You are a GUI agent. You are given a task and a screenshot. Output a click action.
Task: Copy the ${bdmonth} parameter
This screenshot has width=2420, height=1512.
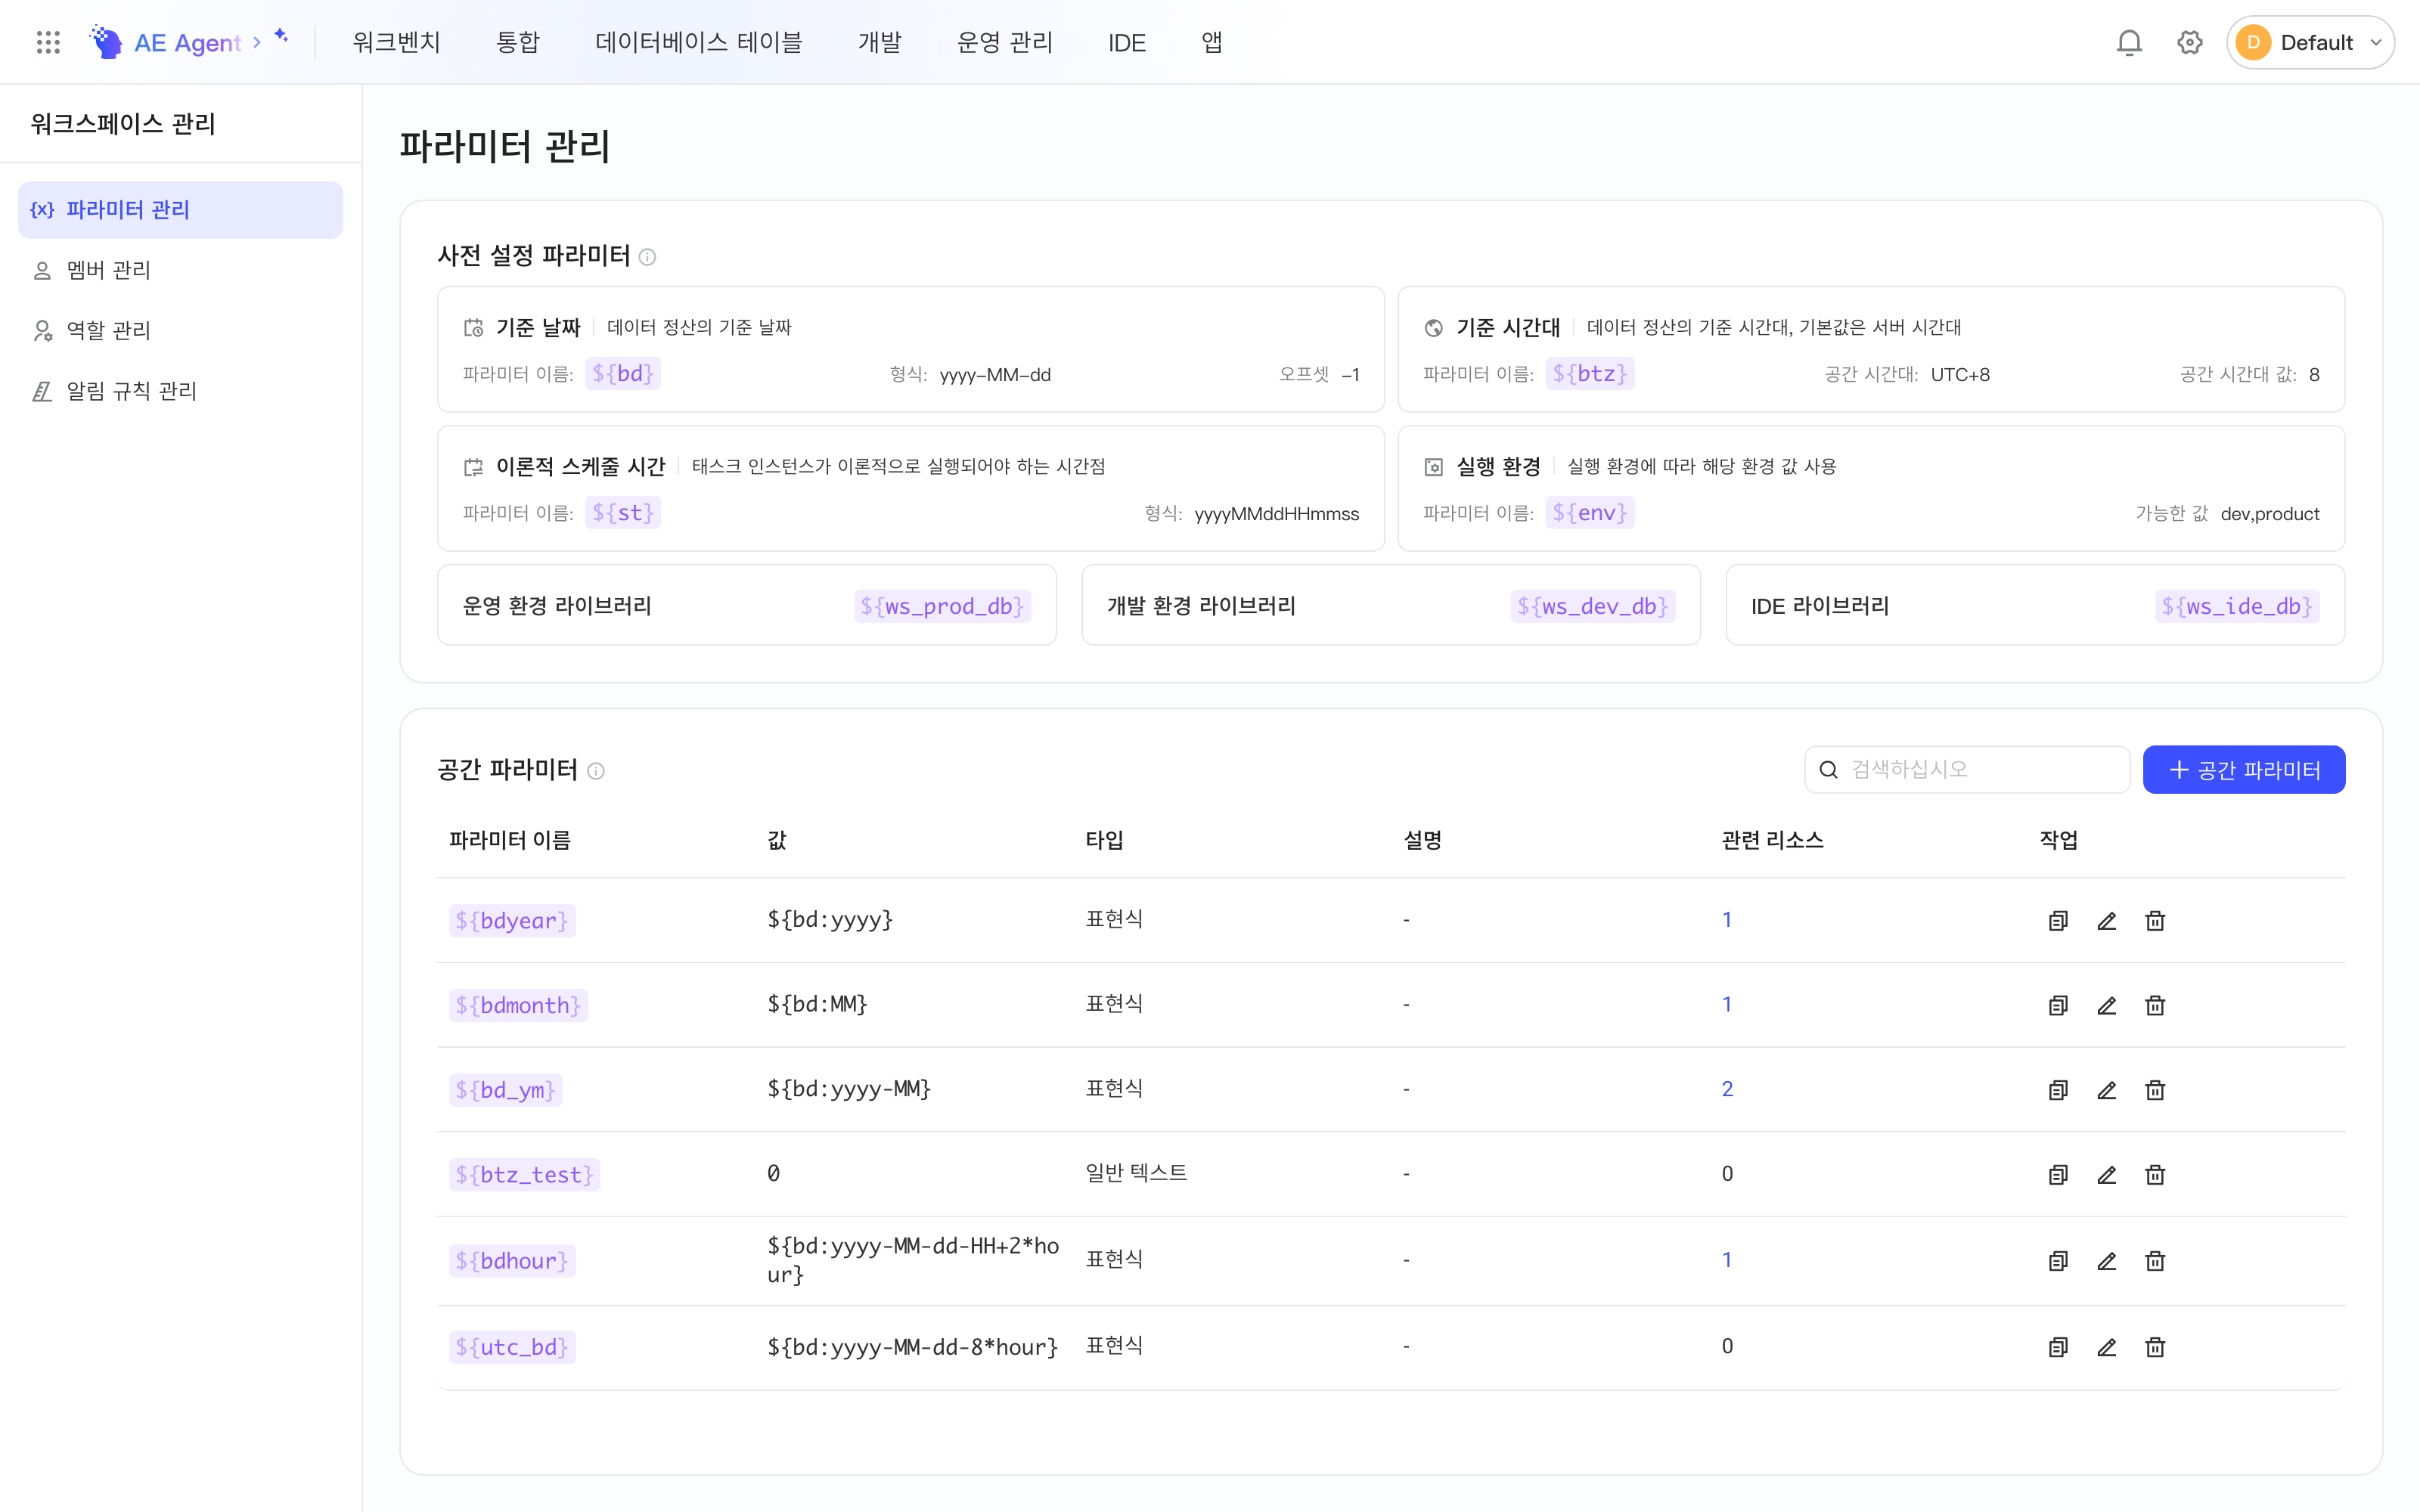[x=2058, y=1005]
